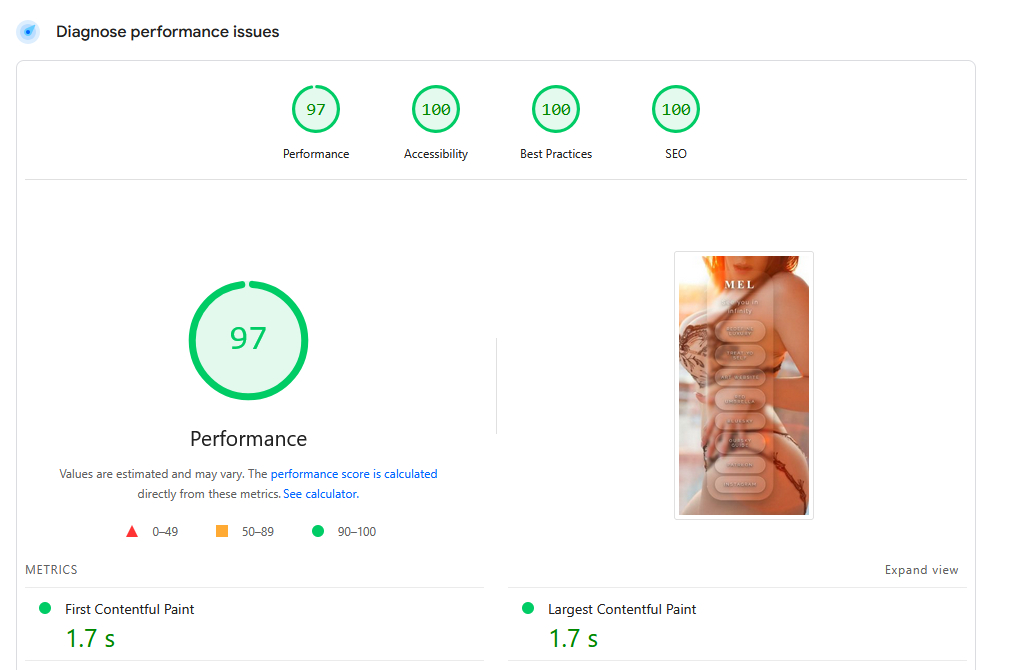This screenshot has height=670, width=1027.
Task: Click the green dot beside Largest Contentful Paint
Action: tap(528, 608)
